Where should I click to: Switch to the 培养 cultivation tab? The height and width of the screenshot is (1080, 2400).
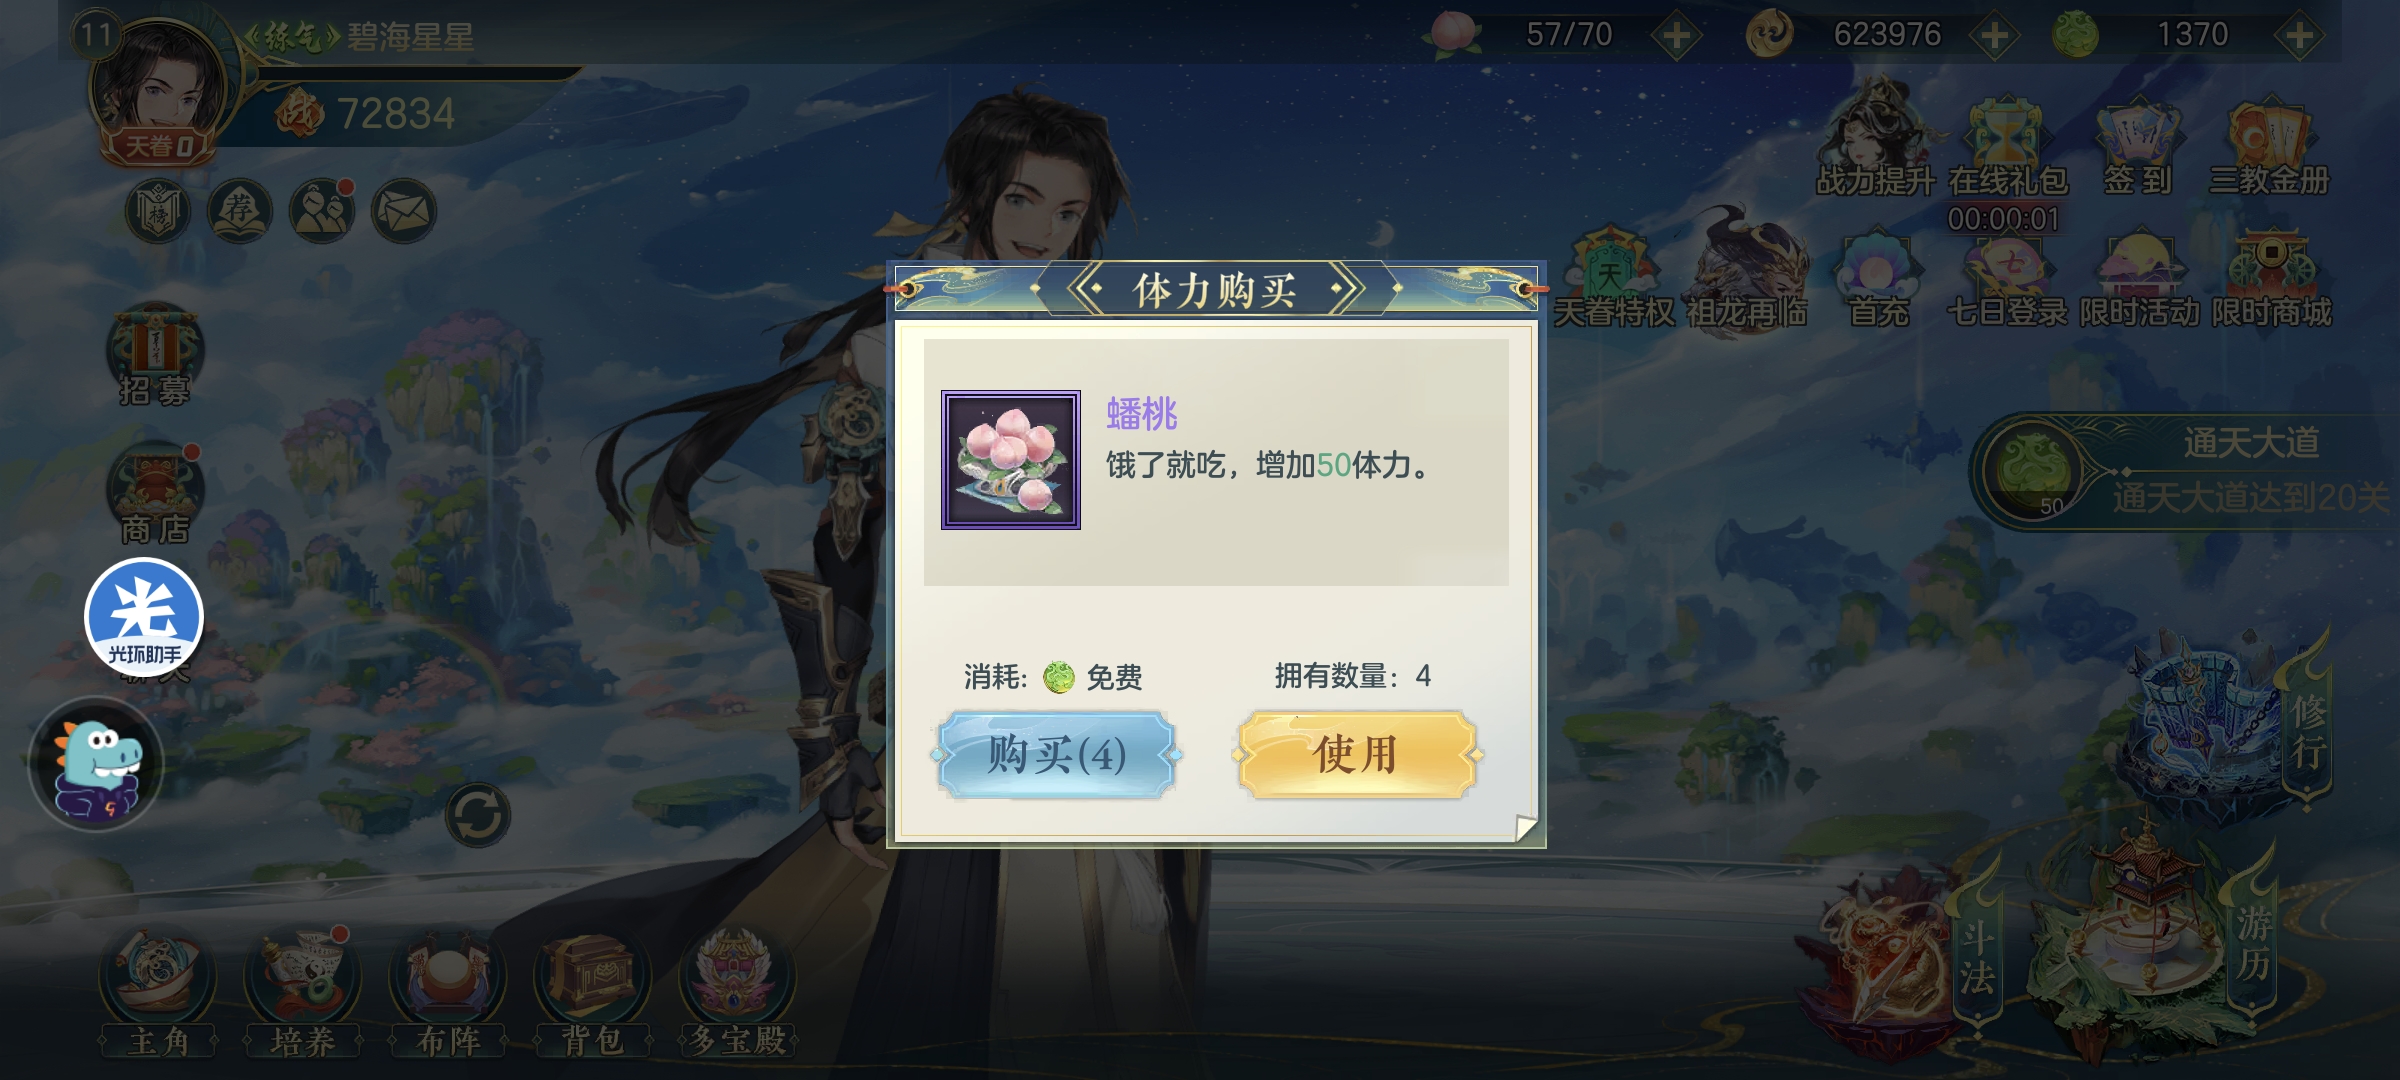tap(303, 993)
